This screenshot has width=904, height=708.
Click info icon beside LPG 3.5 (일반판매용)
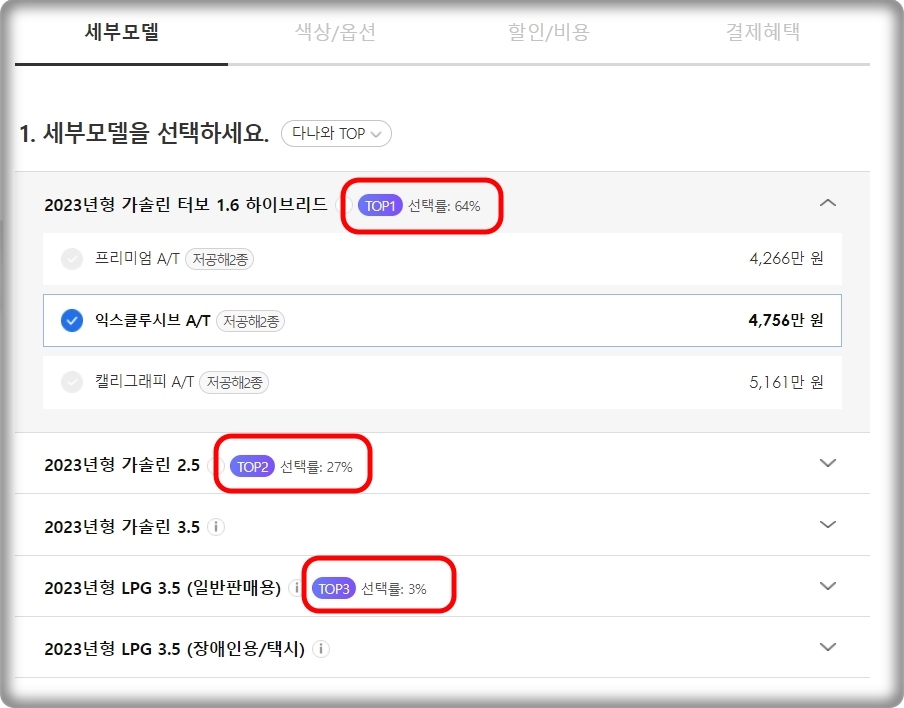296,588
